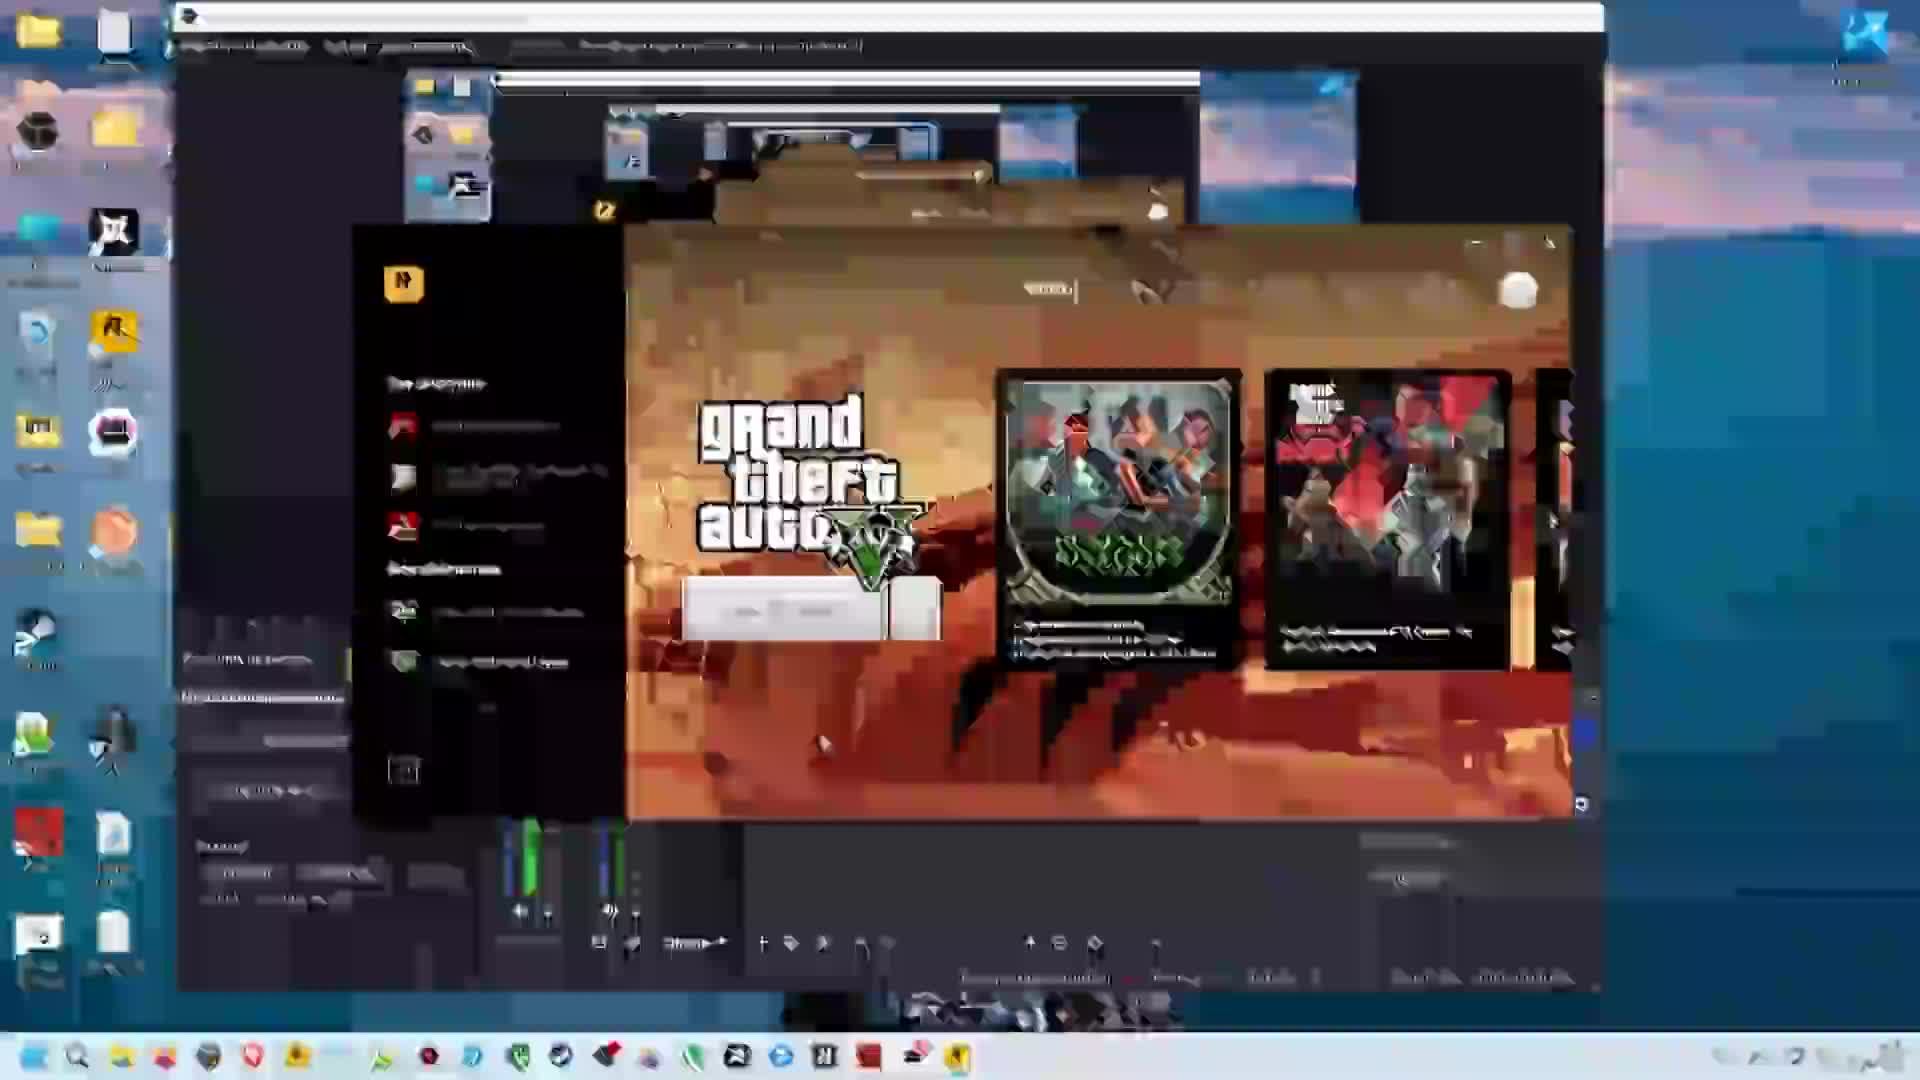
Task: Open the Steam desktop shortcut
Action: (36, 634)
